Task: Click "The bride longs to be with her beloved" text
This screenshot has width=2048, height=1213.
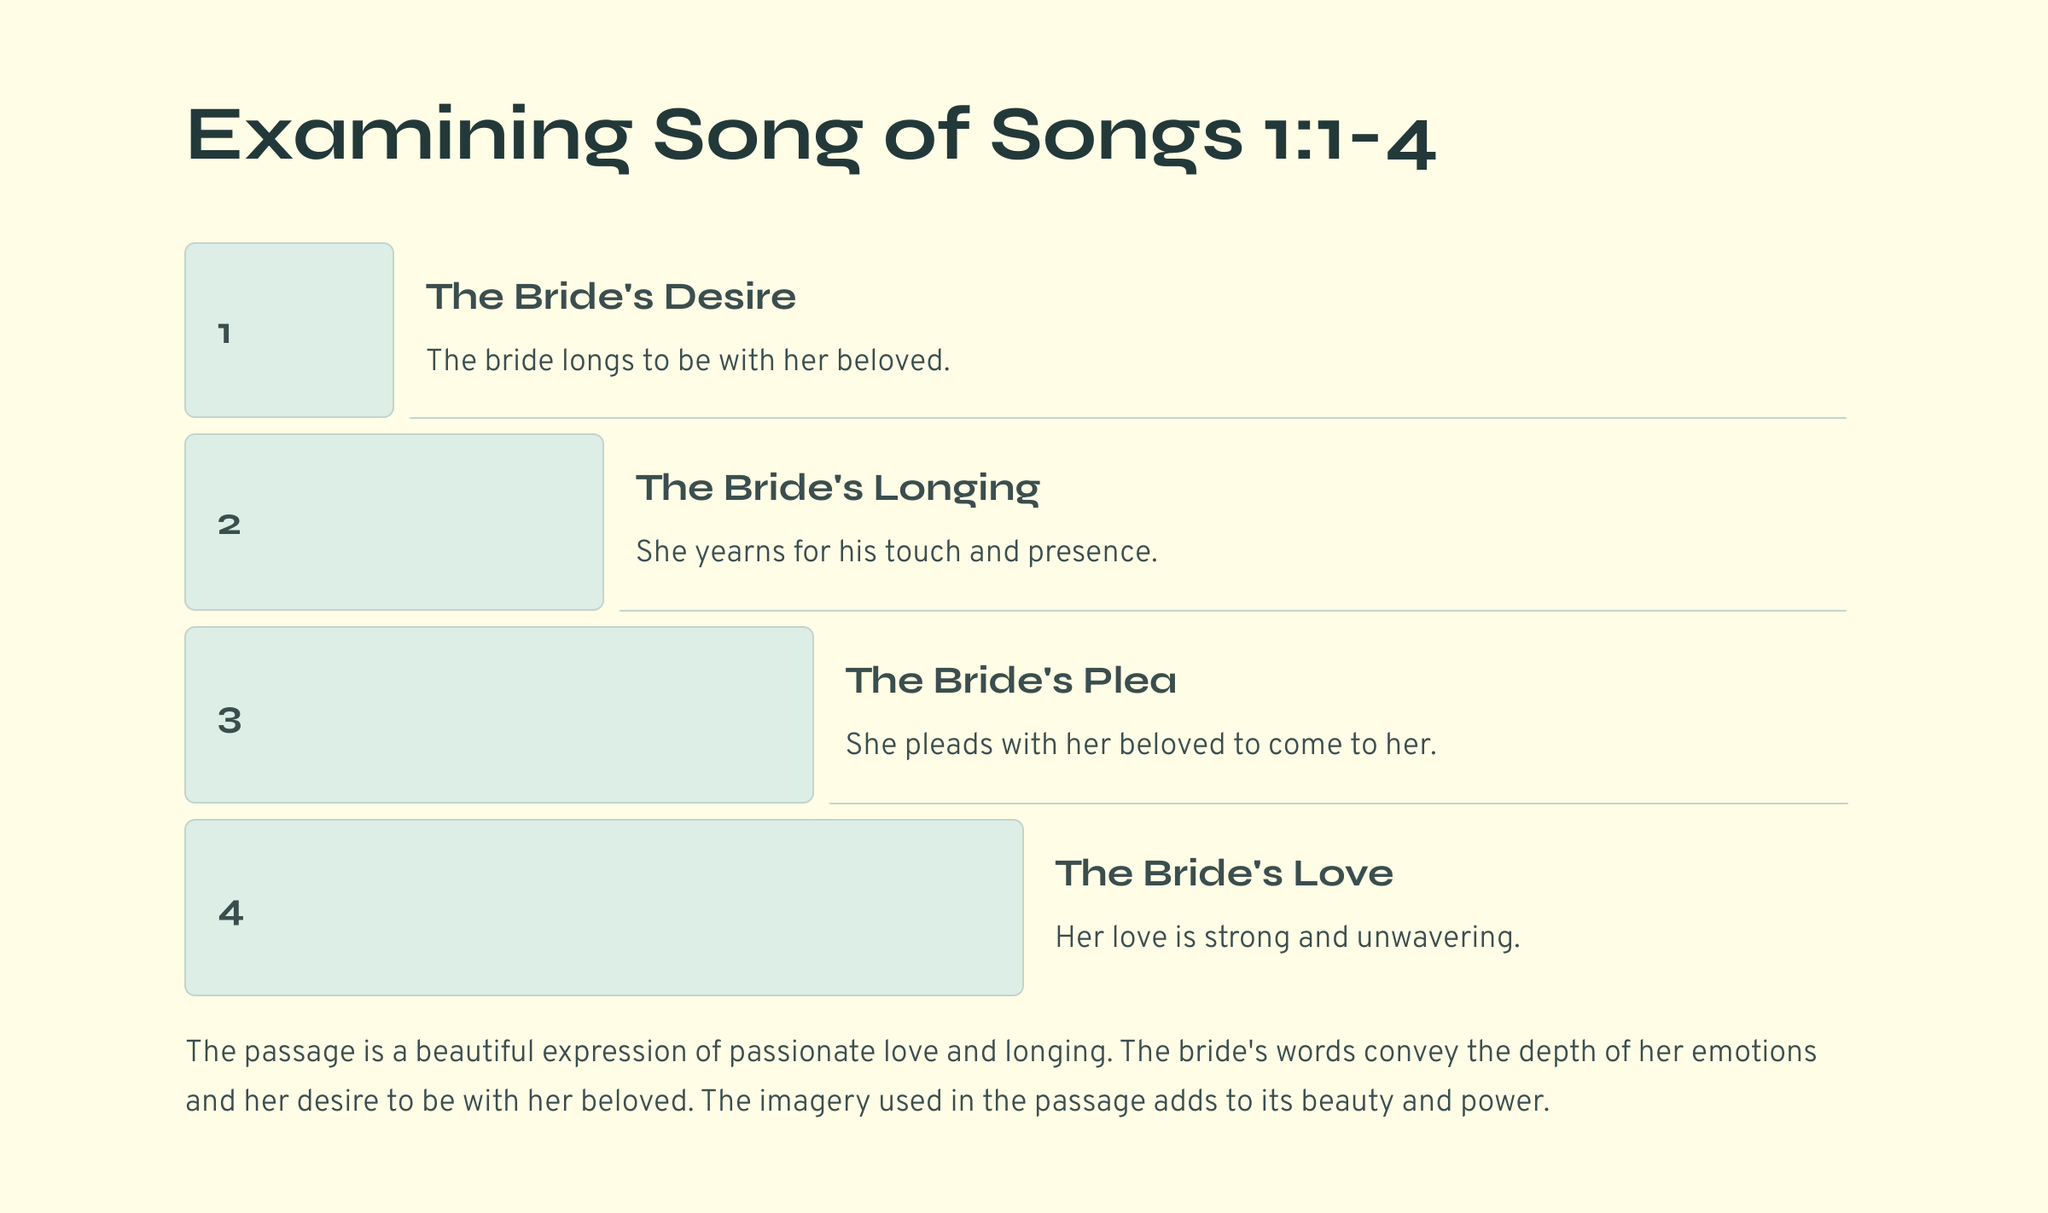Action: point(688,361)
